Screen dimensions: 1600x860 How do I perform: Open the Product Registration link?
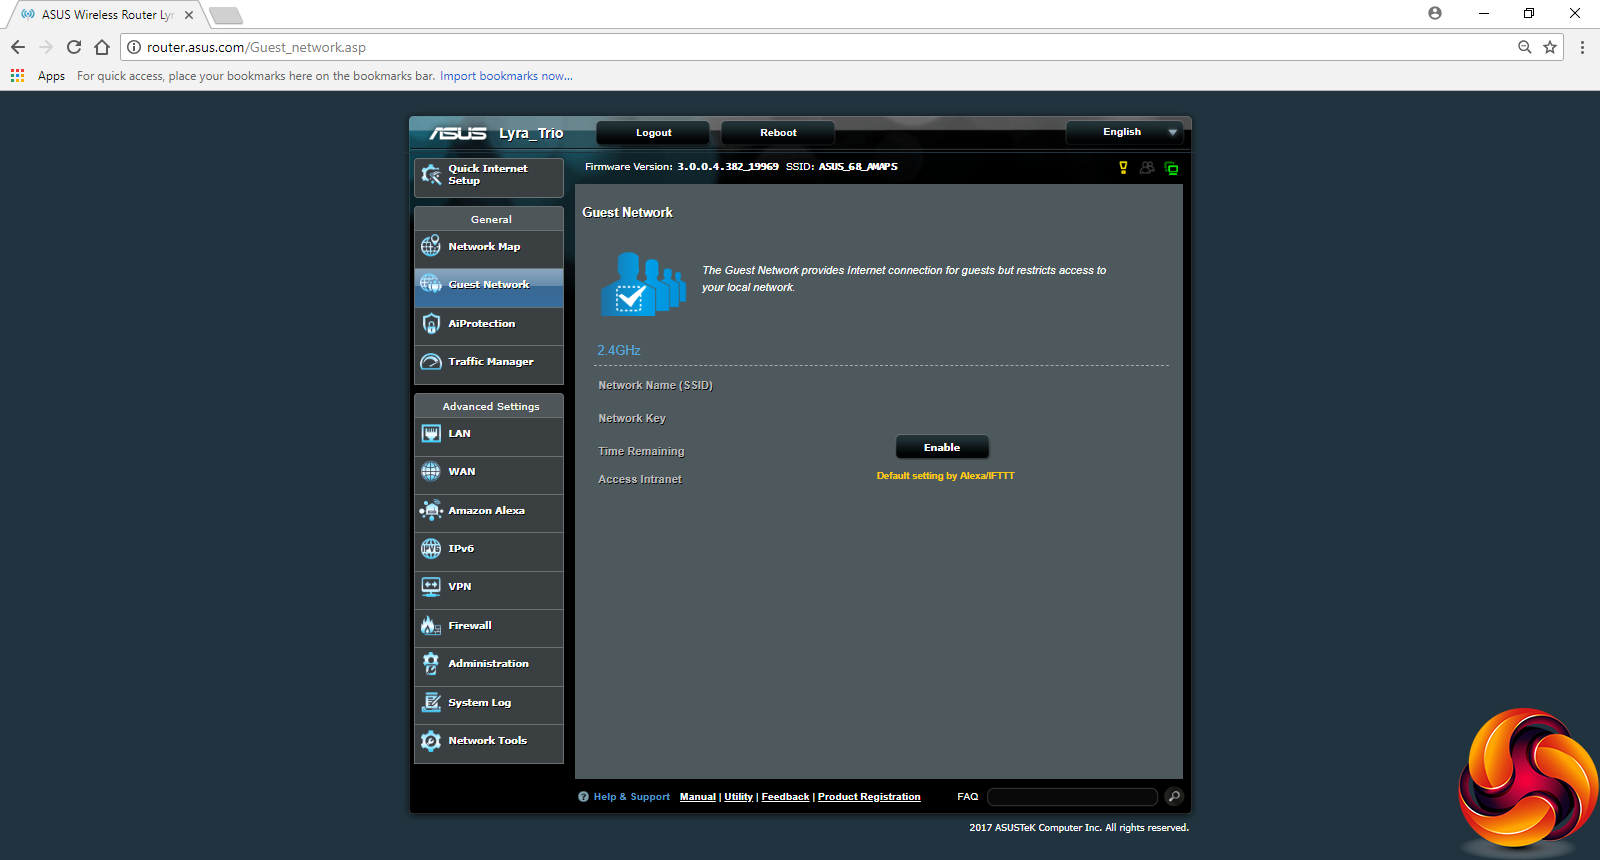tap(869, 797)
